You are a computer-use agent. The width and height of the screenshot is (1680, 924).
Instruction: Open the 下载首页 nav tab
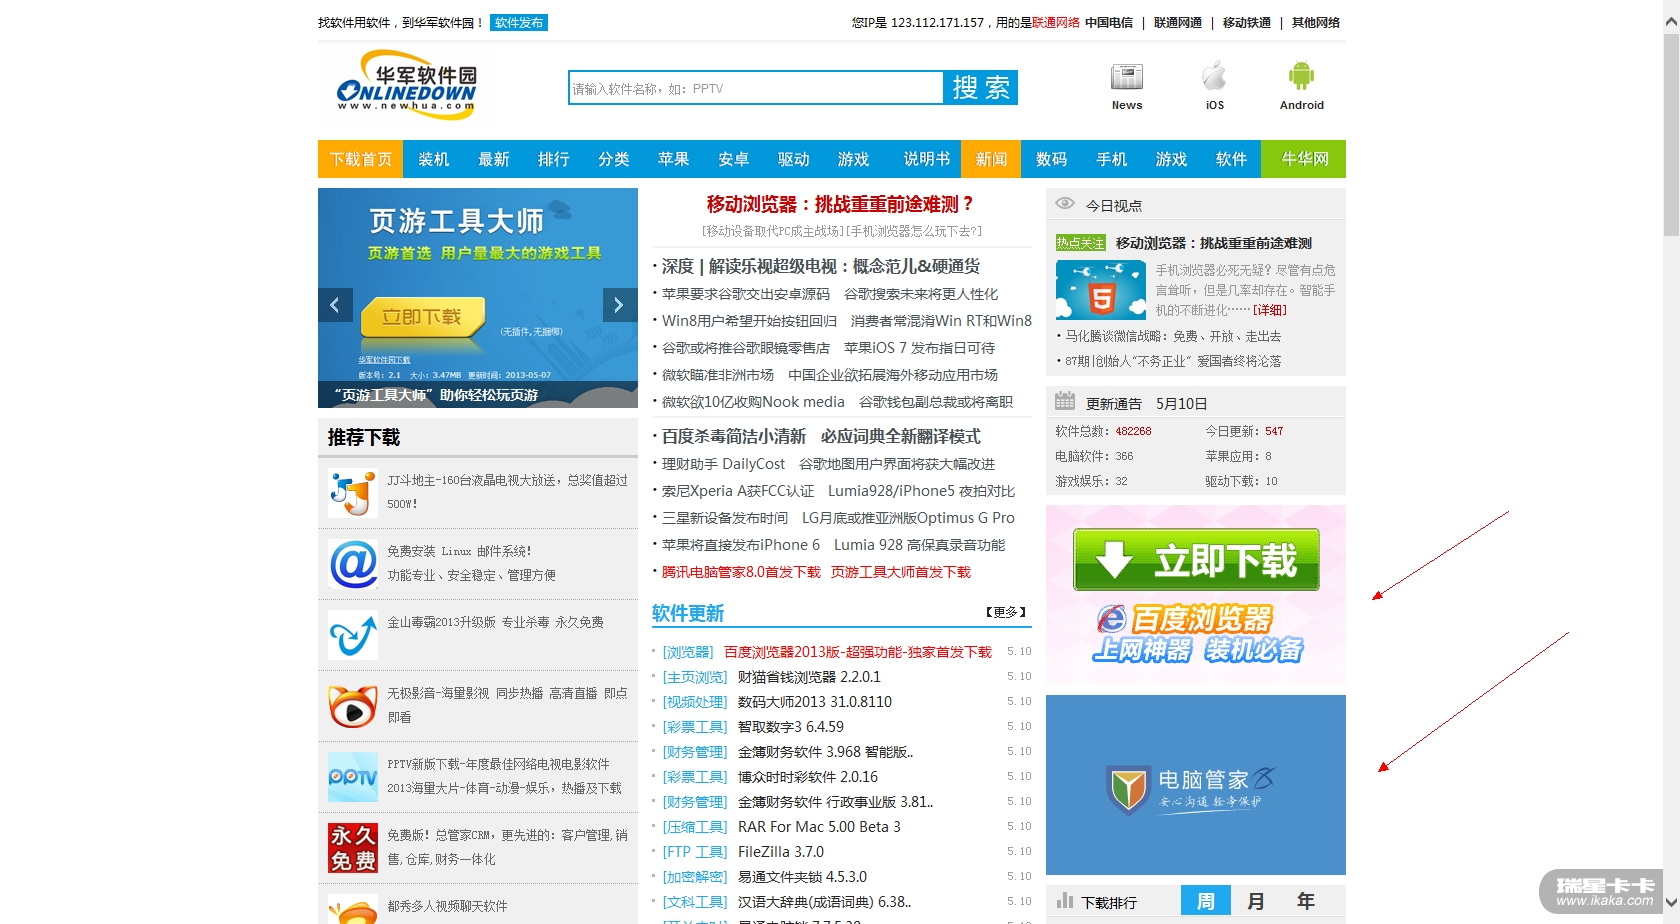pyautogui.click(x=361, y=159)
